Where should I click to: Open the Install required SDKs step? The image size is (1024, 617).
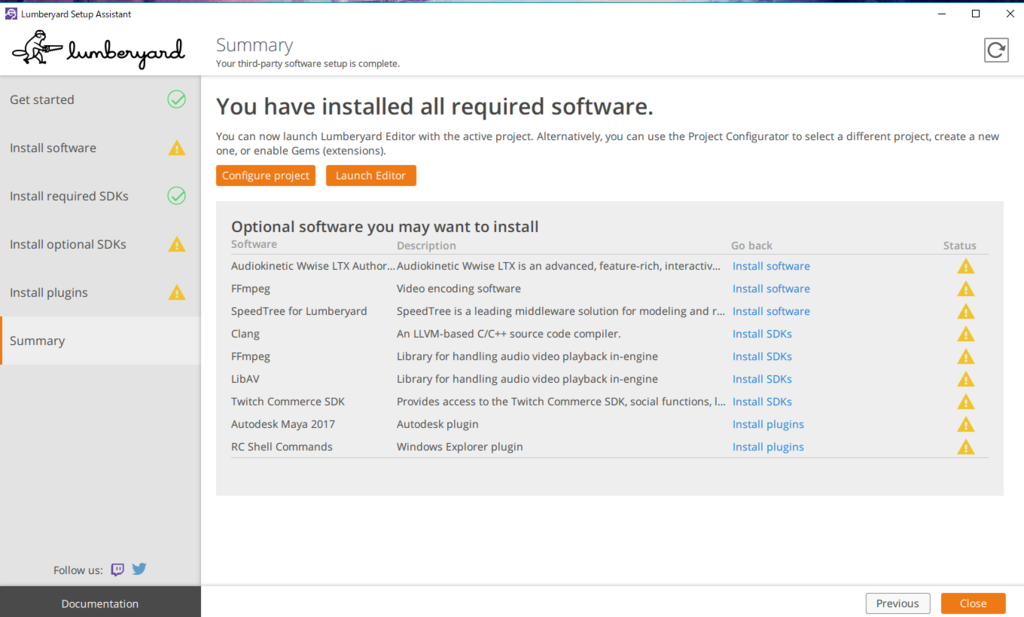click(100, 196)
